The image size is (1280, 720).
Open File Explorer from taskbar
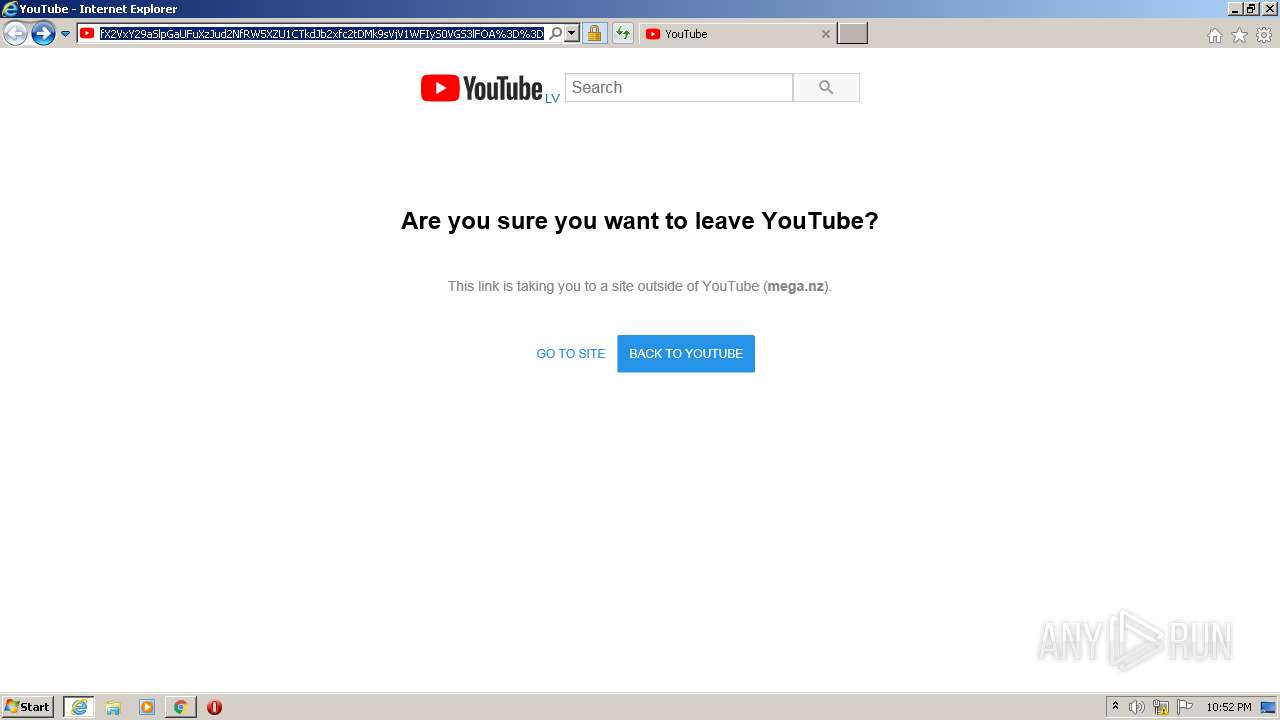click(113, 707)
